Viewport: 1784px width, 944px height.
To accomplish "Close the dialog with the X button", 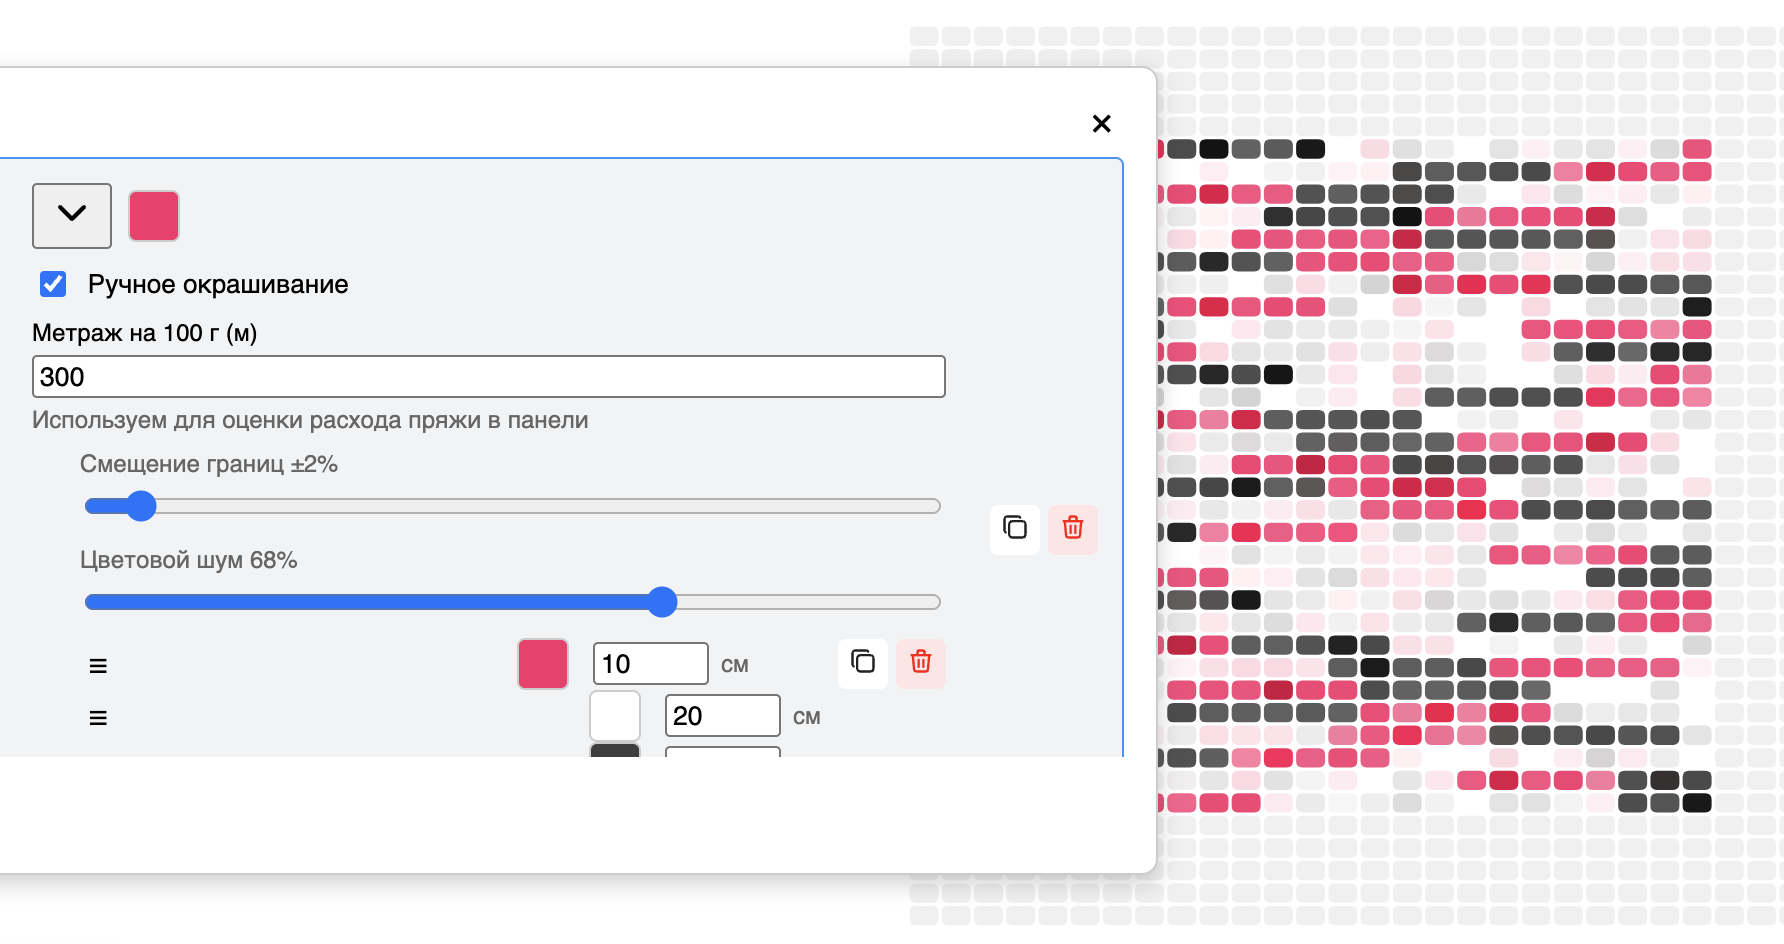I will [1101, 124].
